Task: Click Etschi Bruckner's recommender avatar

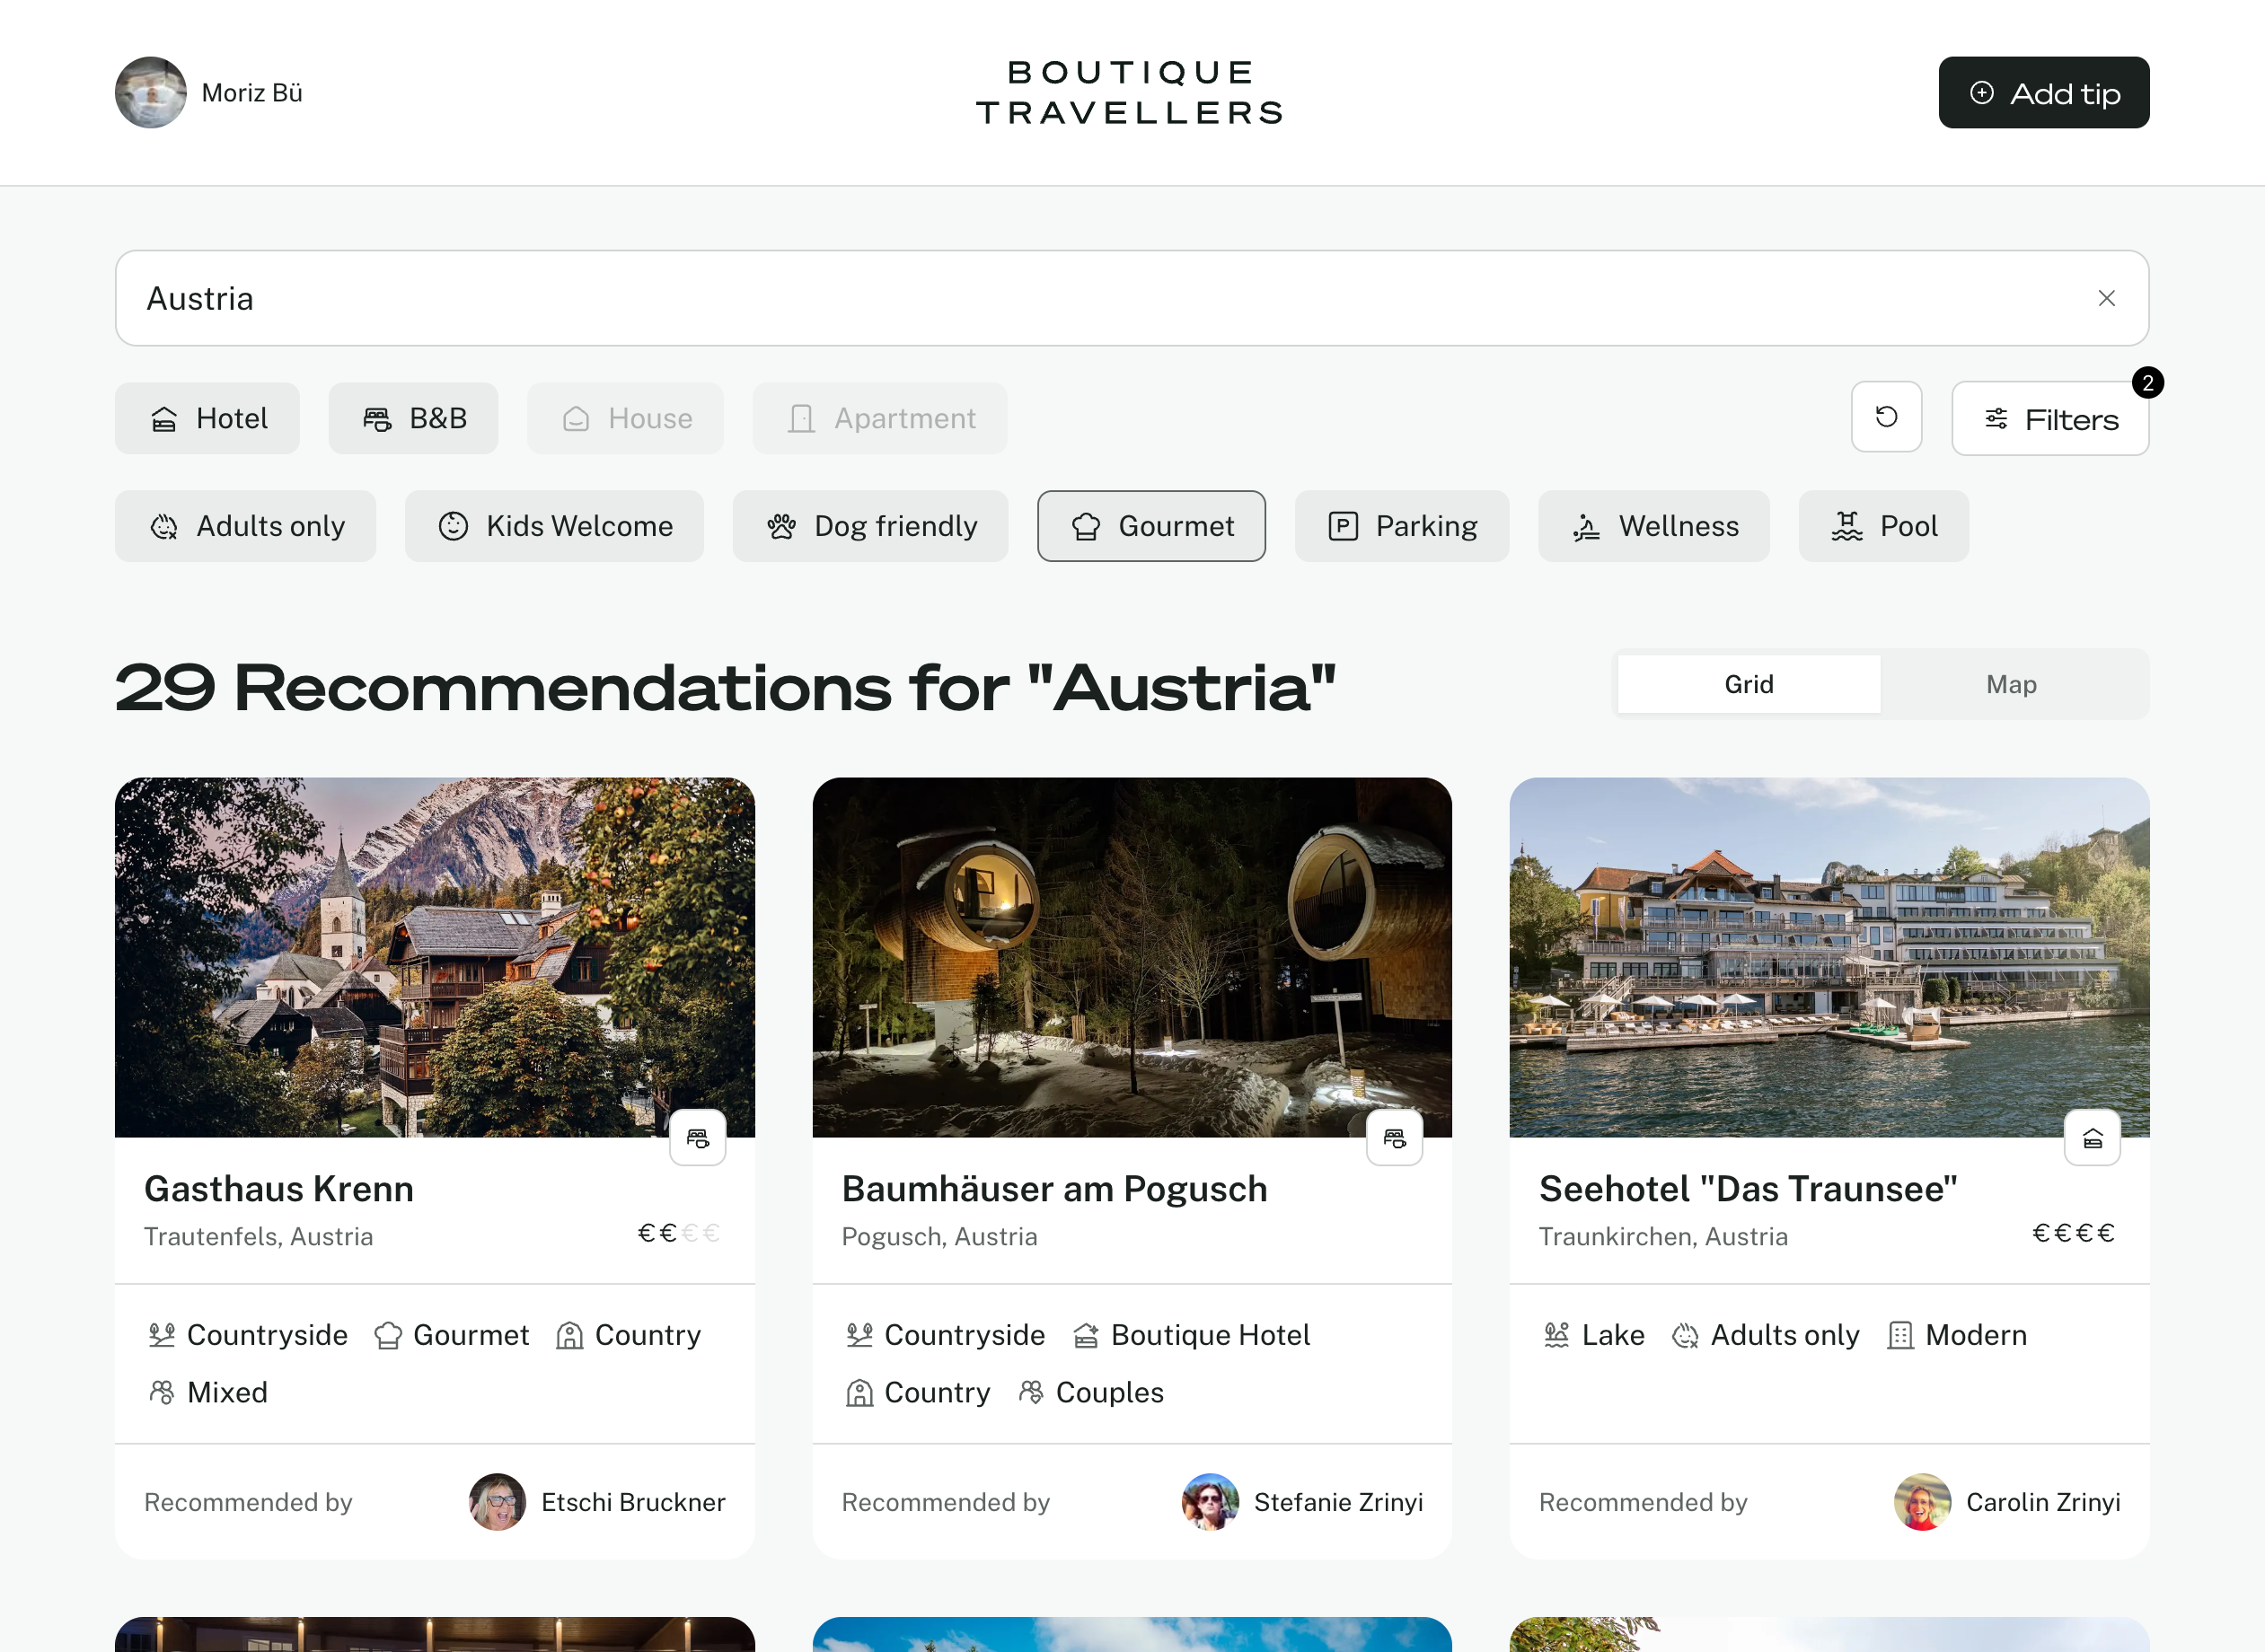Action: click(x=497, y=1501)
